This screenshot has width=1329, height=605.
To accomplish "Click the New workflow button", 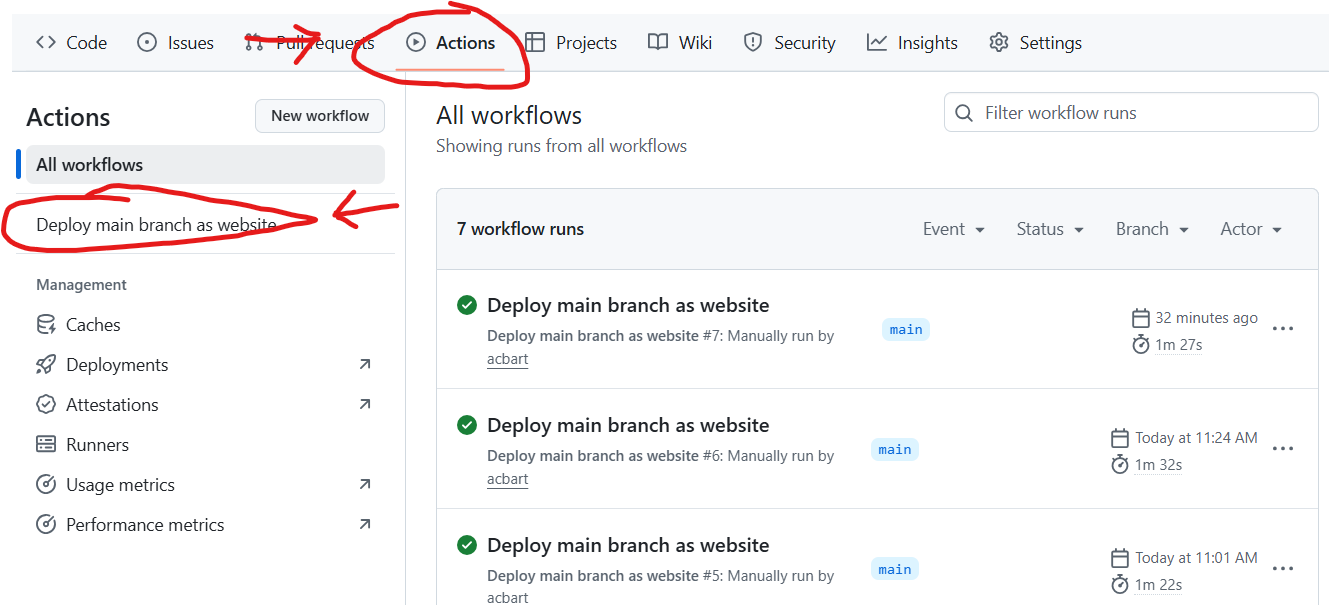I will [x=319, y=115].
